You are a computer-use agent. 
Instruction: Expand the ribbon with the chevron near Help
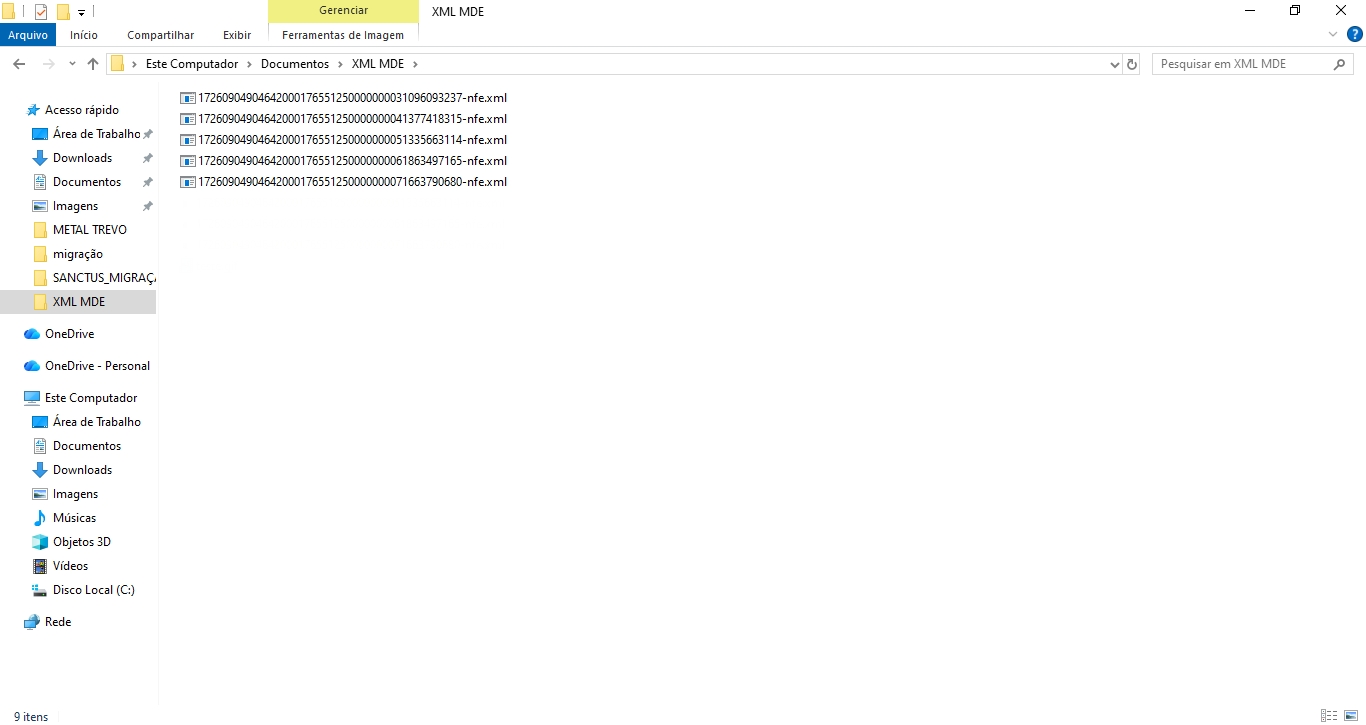click(1333, 34)
